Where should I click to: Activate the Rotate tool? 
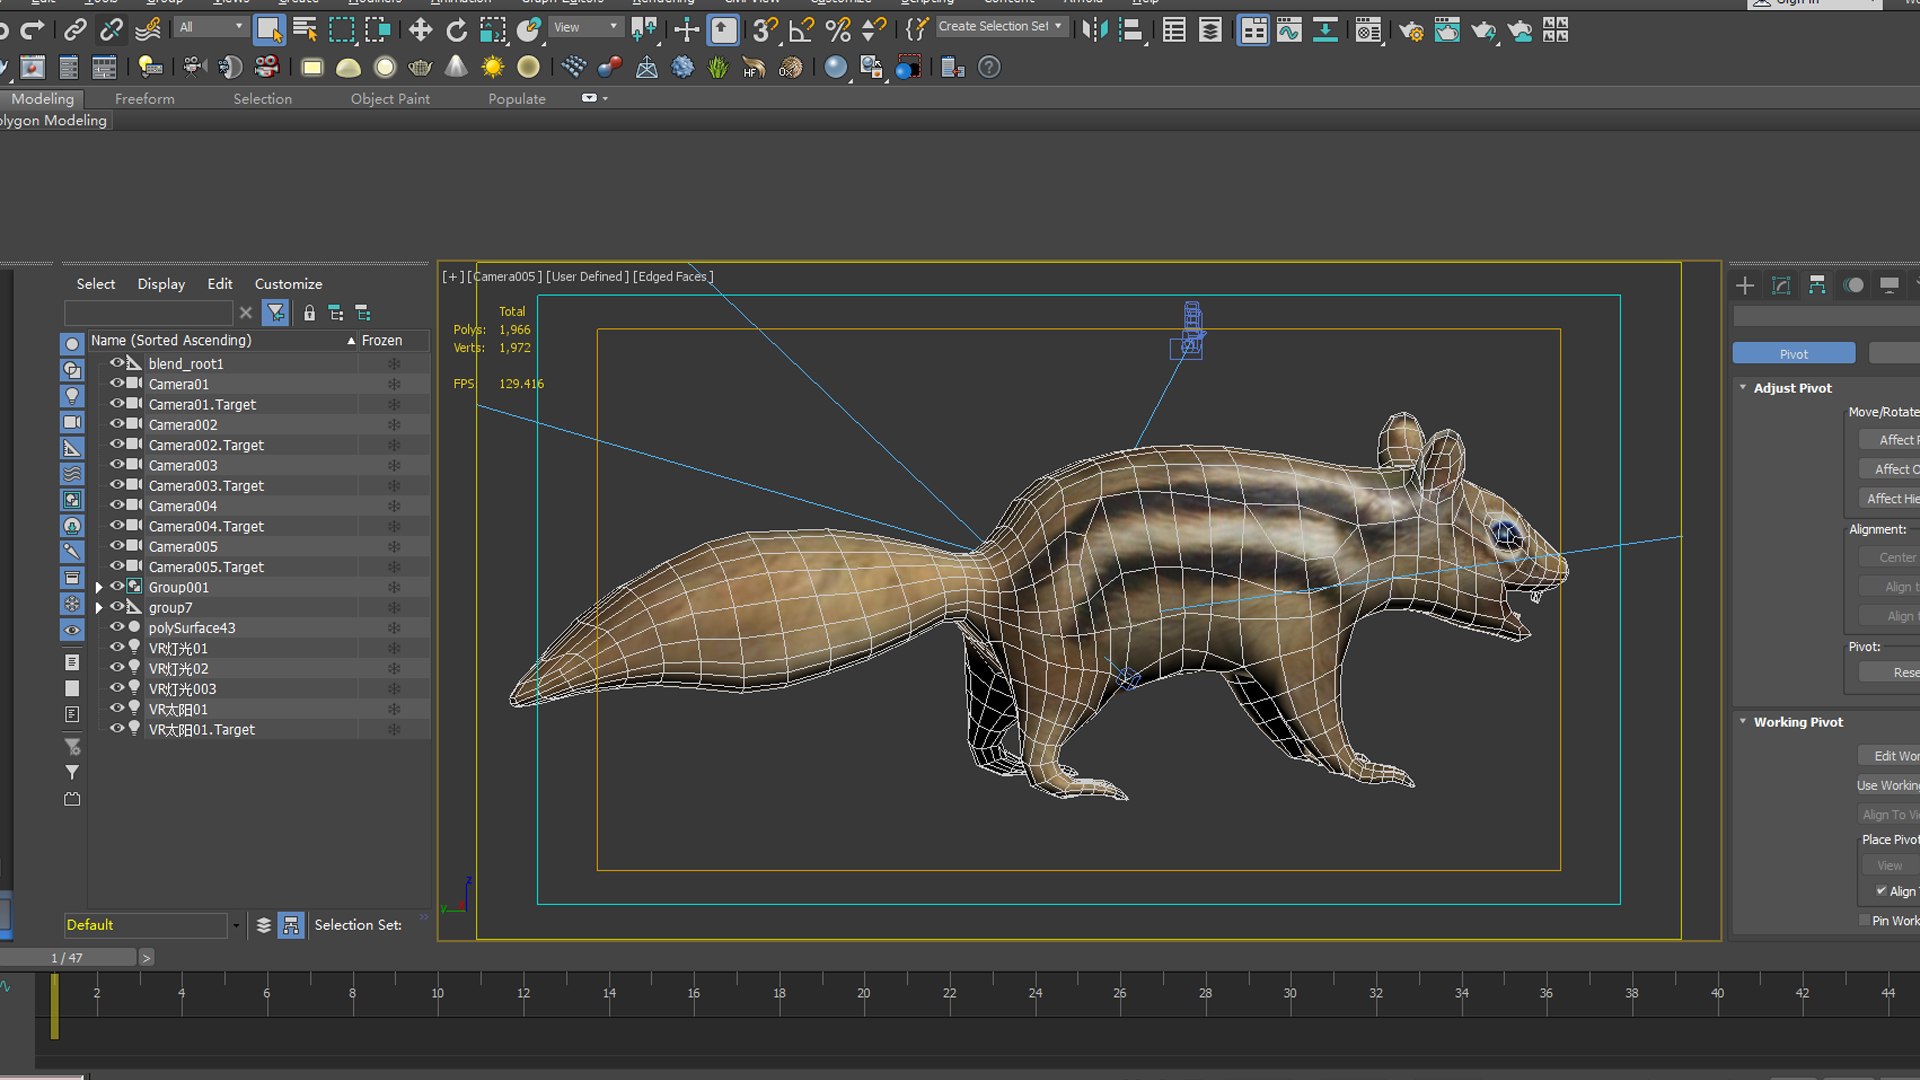point(456,30)
